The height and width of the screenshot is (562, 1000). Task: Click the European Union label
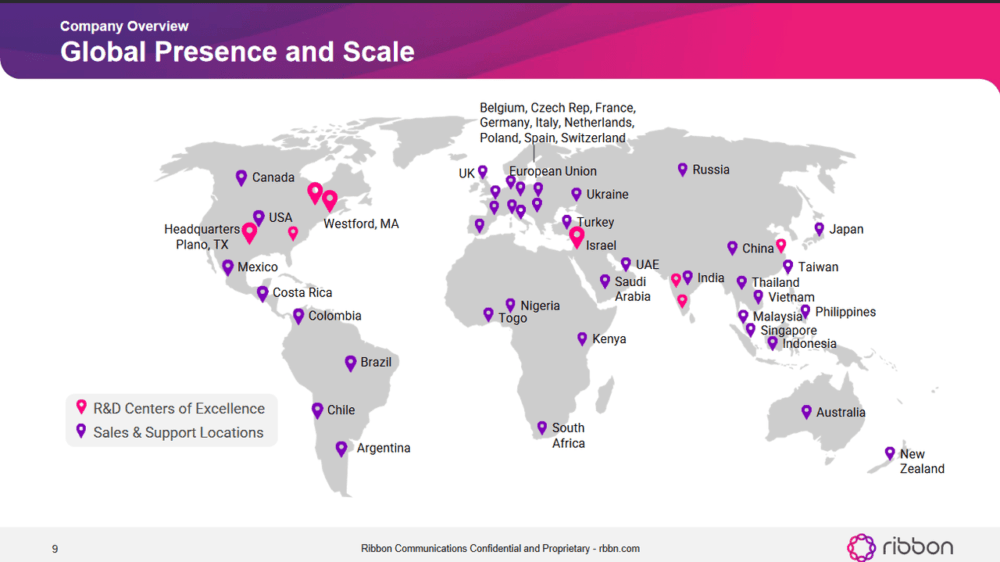[553, 171]
